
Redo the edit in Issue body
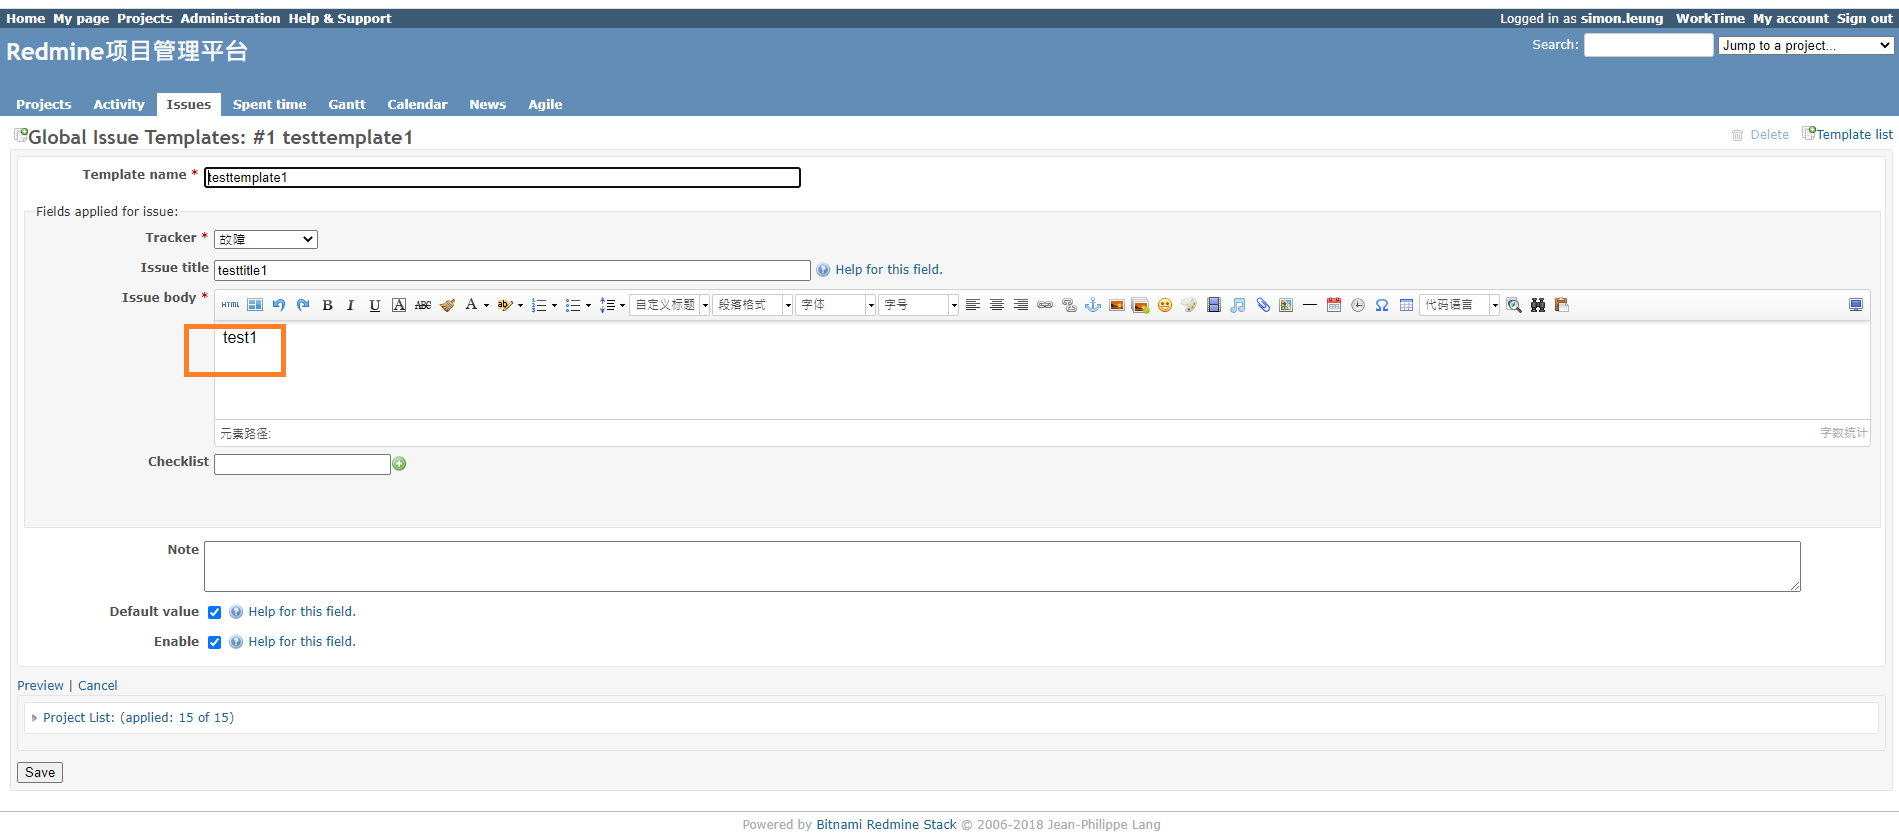303,305
